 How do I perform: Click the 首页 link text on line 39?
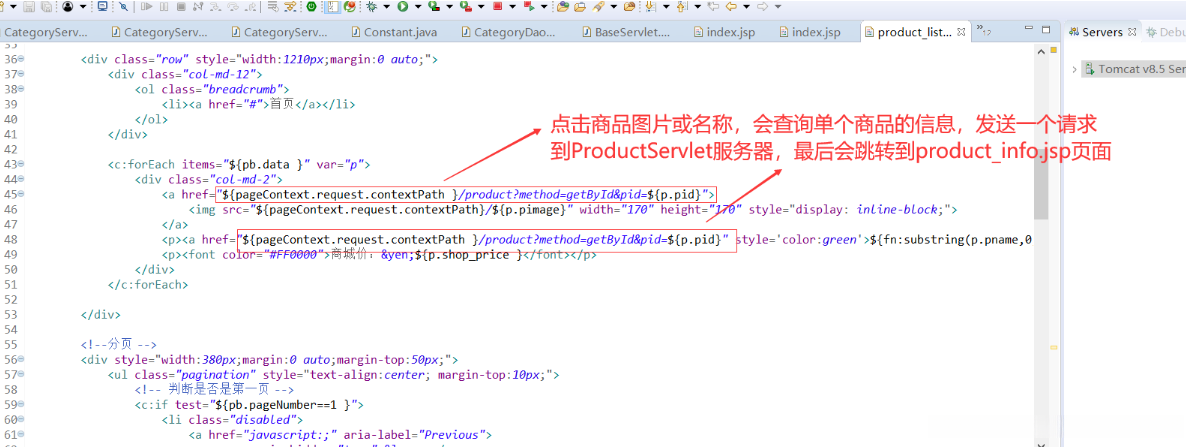[x=282, y=104]
